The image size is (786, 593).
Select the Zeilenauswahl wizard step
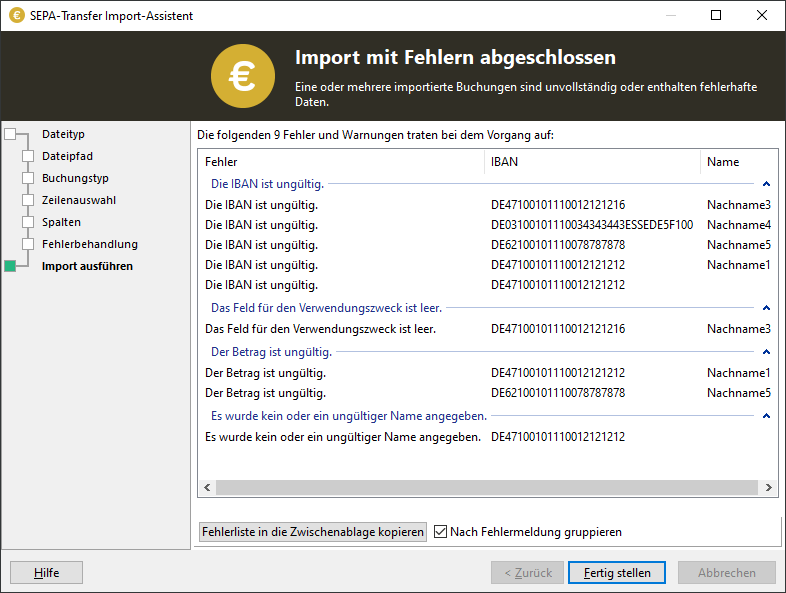click(x=79, y=200)
